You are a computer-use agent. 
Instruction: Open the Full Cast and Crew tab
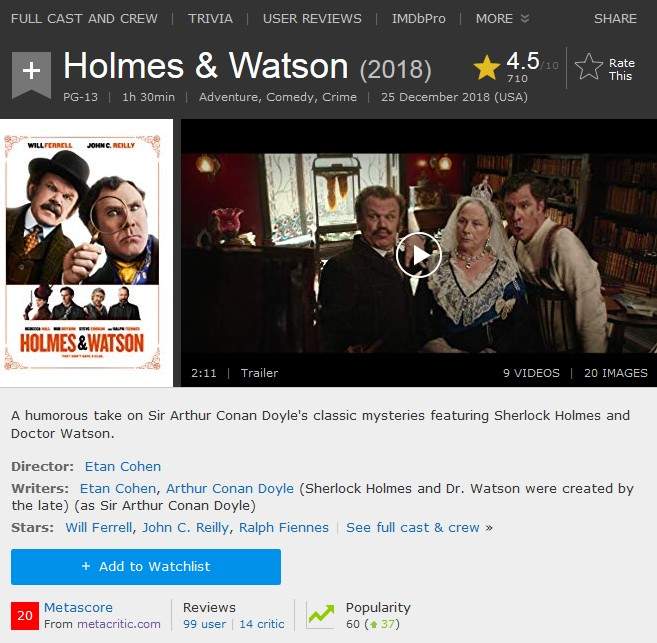pos(84,18)
